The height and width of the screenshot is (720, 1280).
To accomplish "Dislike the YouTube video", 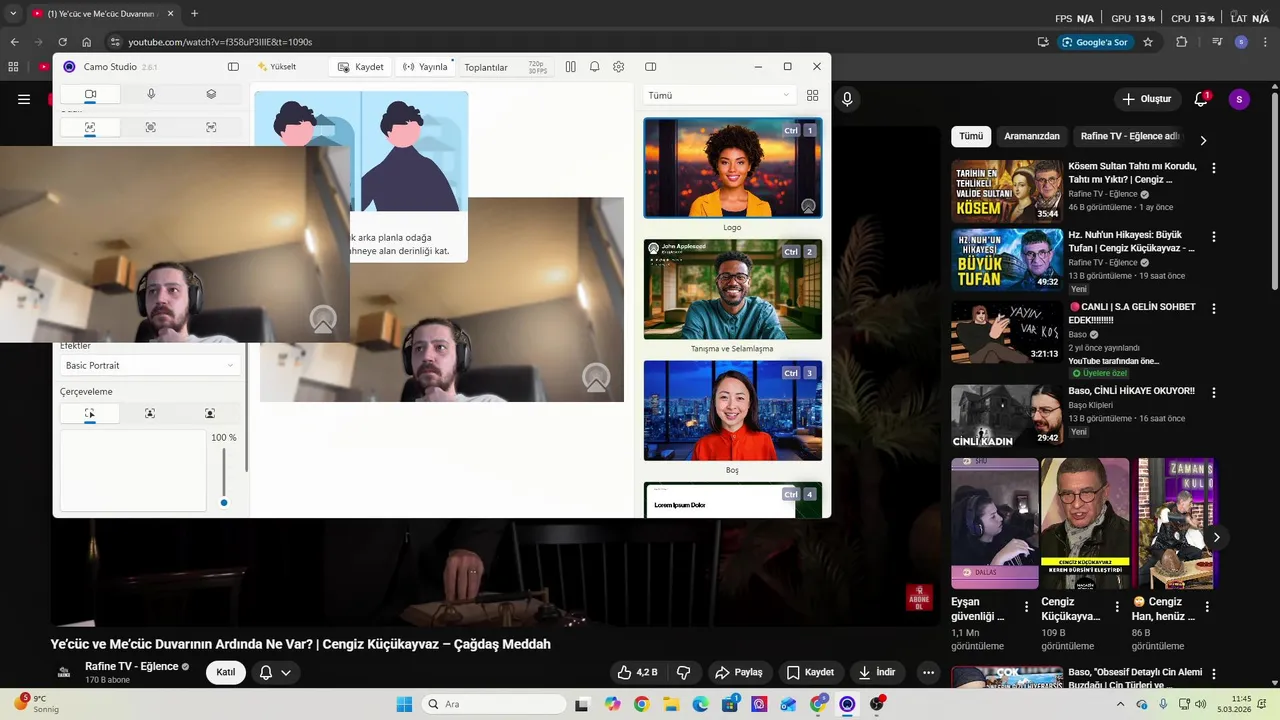I will [684, 672].
